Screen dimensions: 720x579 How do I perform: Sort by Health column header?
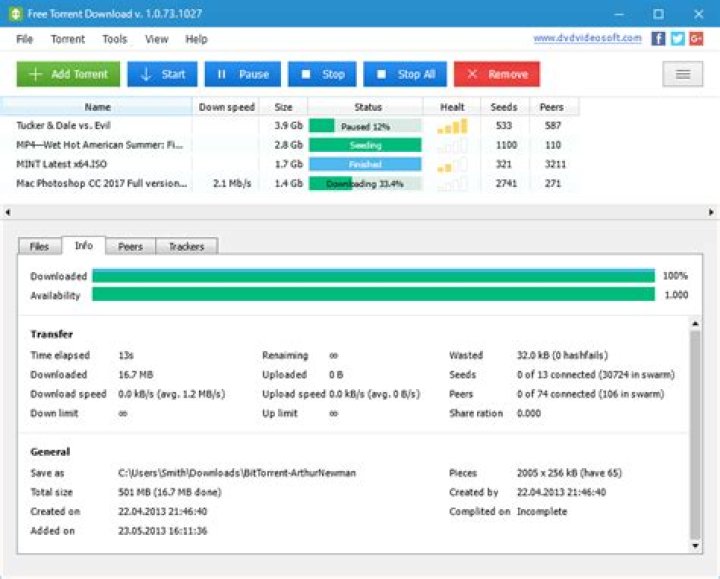click(452, 107)
